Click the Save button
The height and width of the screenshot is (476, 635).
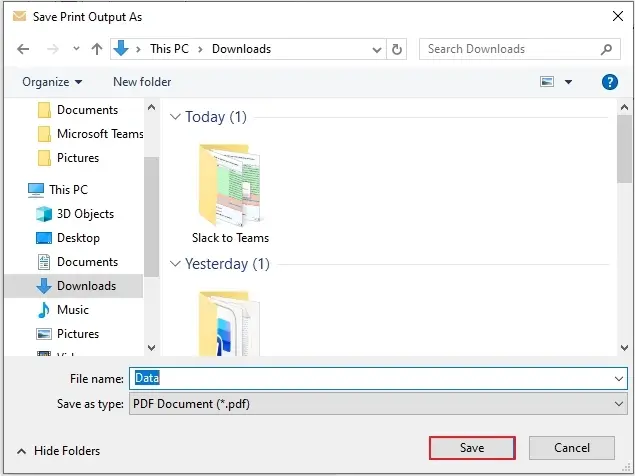click(x=472, y=448)
